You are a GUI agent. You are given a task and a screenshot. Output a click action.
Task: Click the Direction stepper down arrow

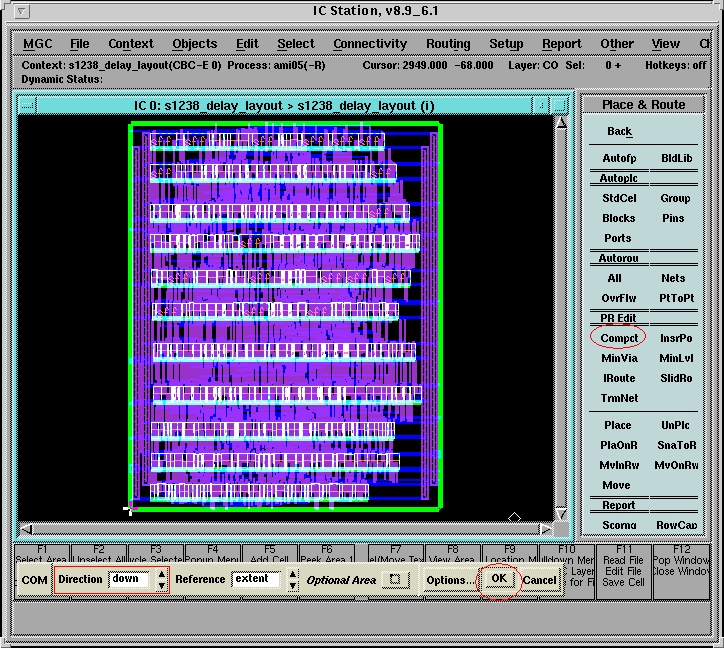[x=162, y=586]
